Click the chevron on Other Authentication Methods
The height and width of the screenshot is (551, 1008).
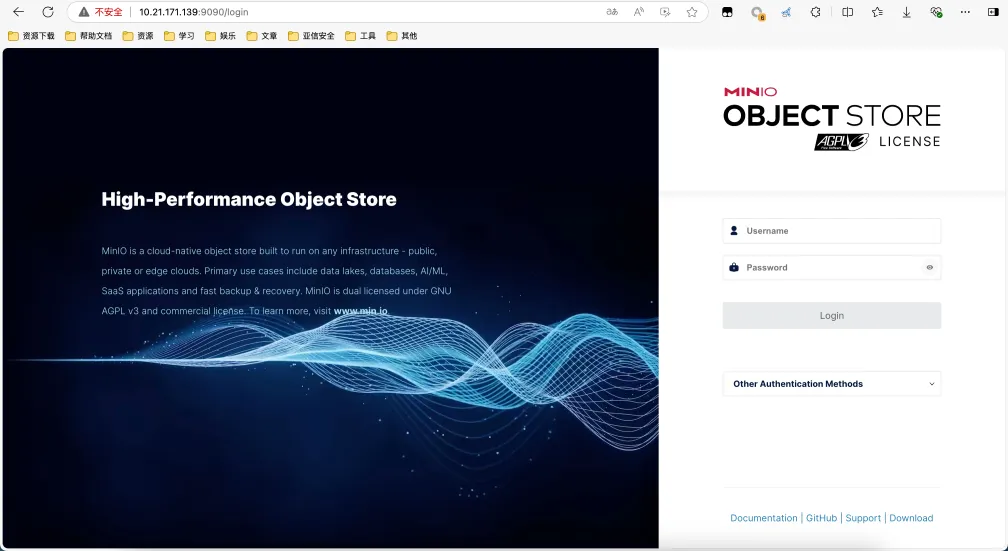click(932, 384)
